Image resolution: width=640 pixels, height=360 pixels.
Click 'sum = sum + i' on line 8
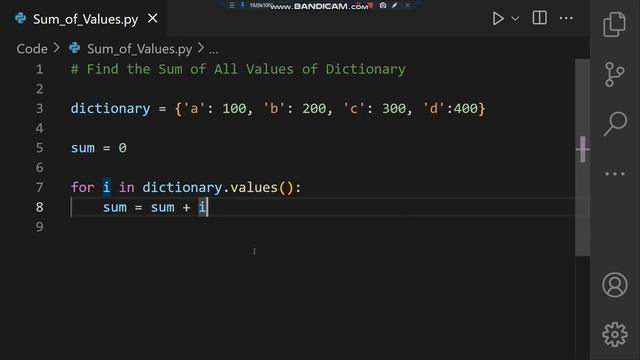coord(155,207)
